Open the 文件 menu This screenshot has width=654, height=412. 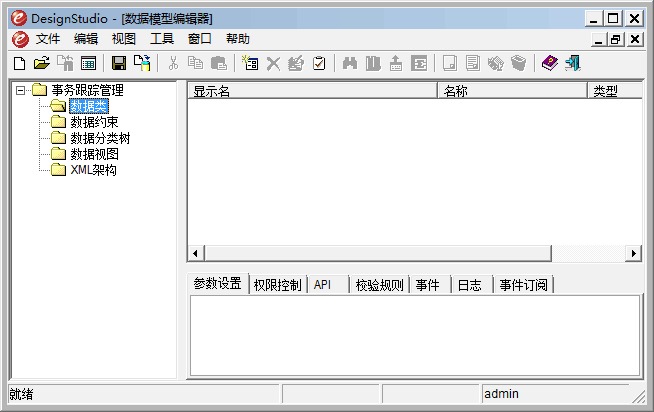(x=48, y=39)
